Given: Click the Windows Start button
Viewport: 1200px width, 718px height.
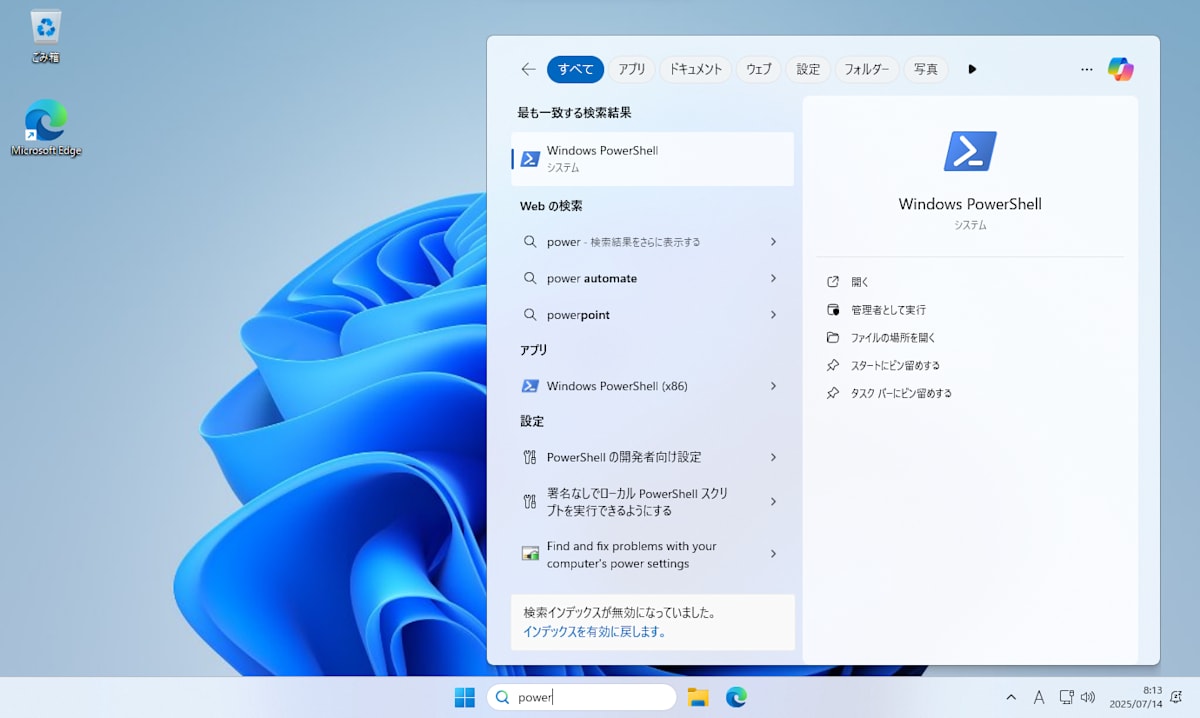Looking at the screenshot, I should coord(465,697).
